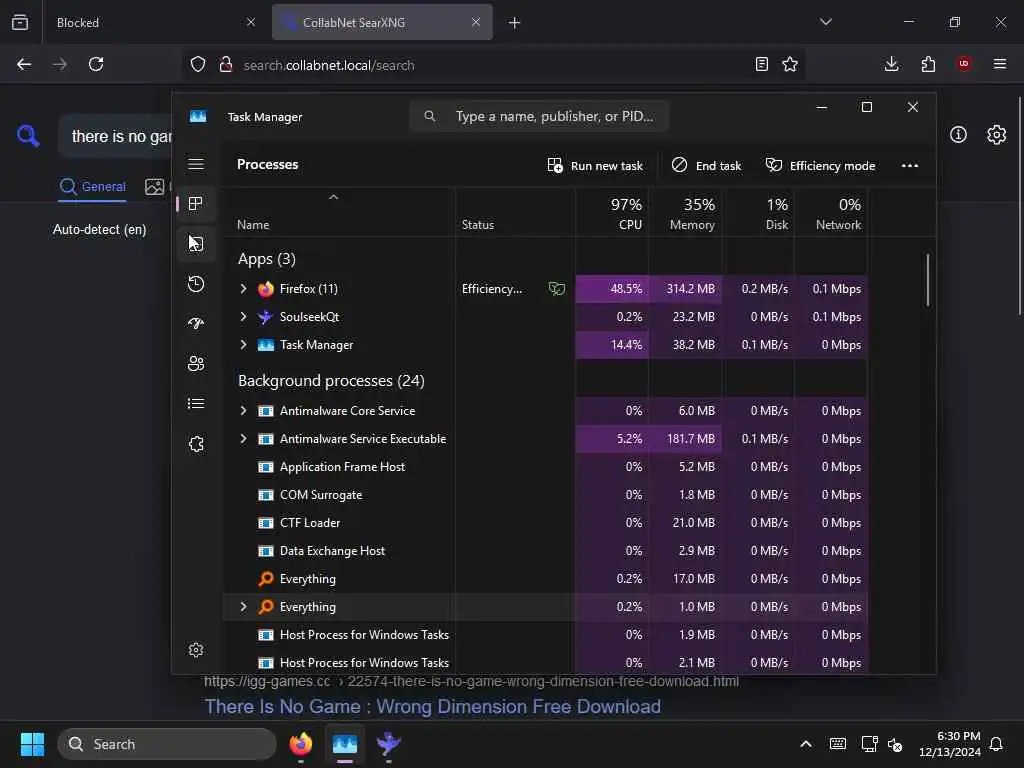Click Firefox efficiency mode leaf icon
Viewport: 1024px width, 768px height.
click(557, 289)
